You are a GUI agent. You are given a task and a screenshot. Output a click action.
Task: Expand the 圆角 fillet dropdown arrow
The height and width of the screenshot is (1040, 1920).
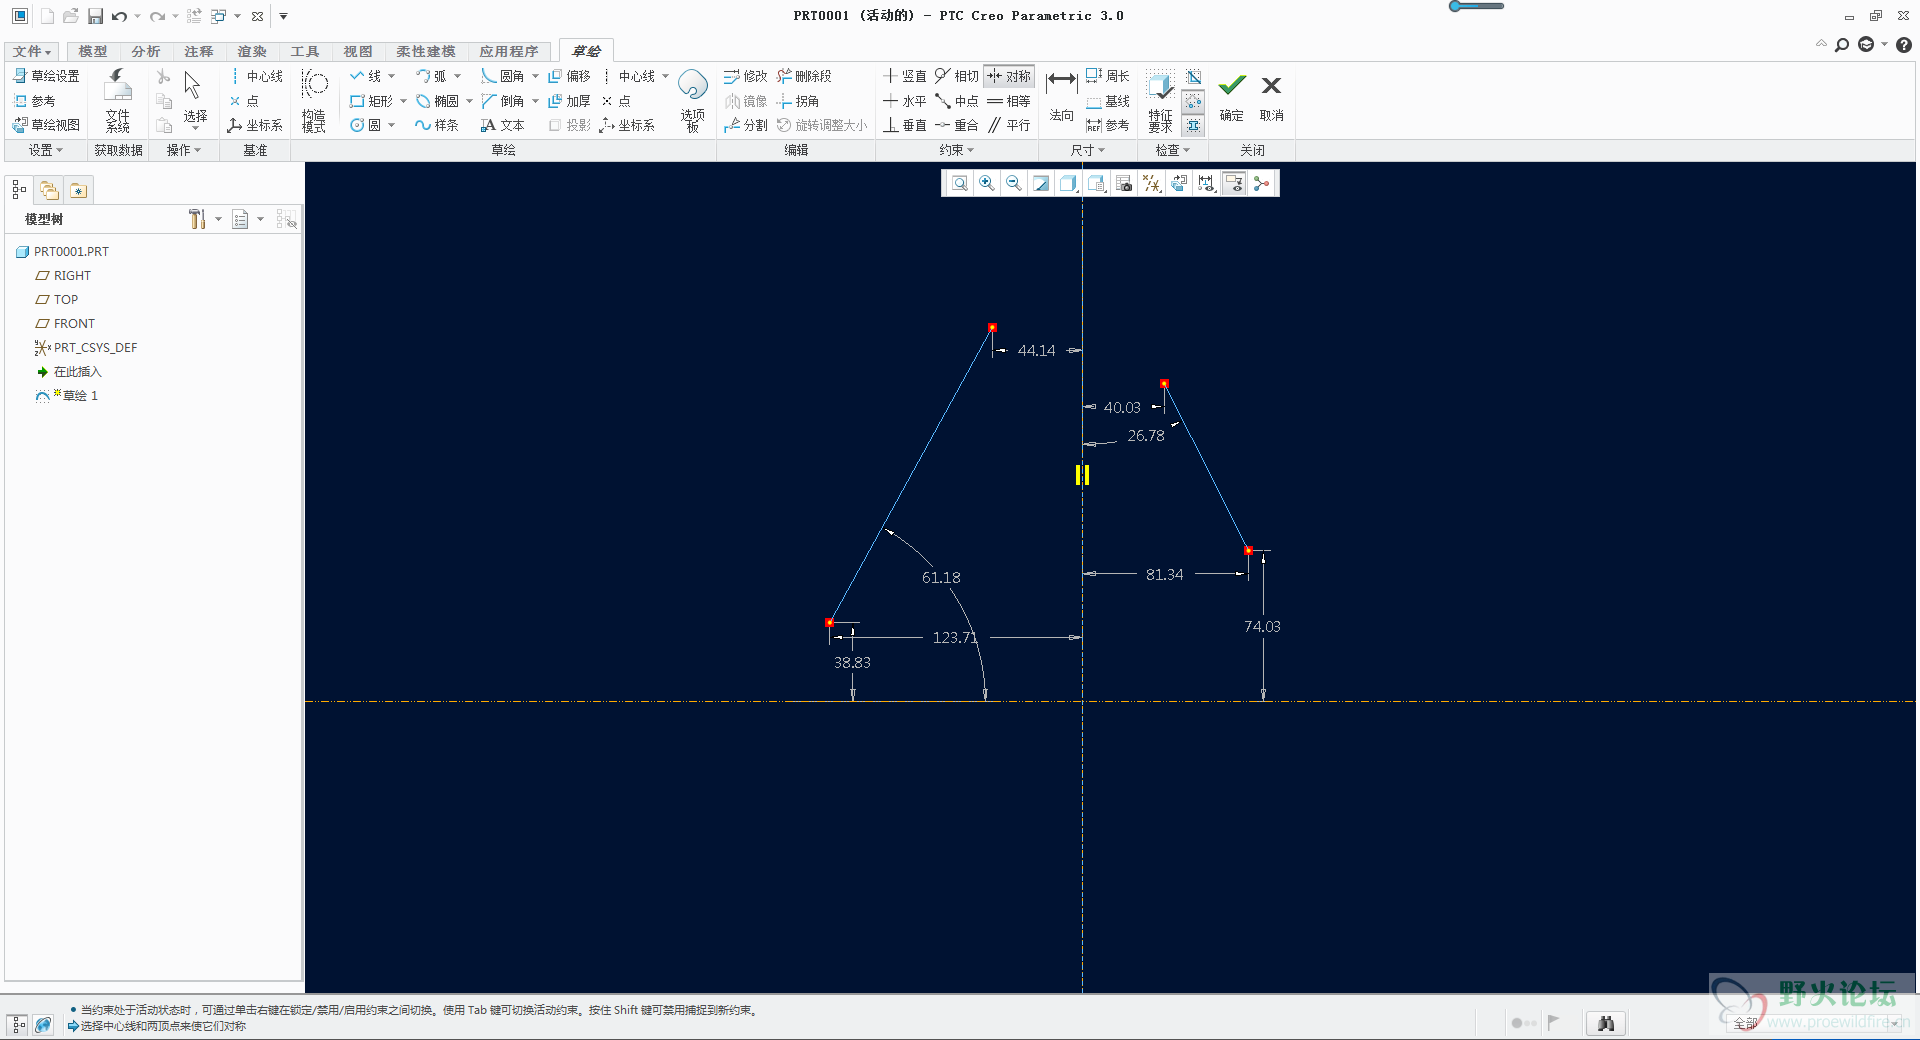tap(535, 76)
